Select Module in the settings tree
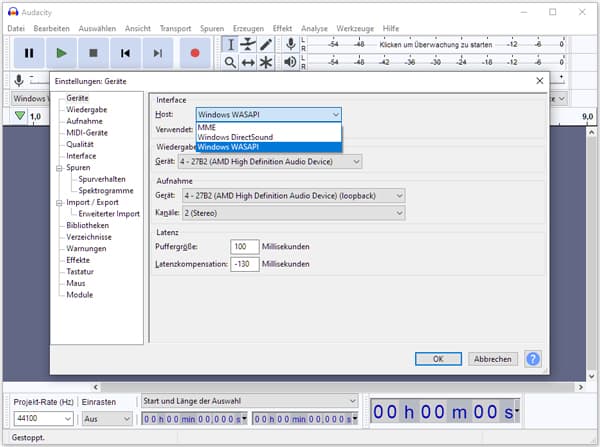This screenshot has height=447, width=600. 80,295
